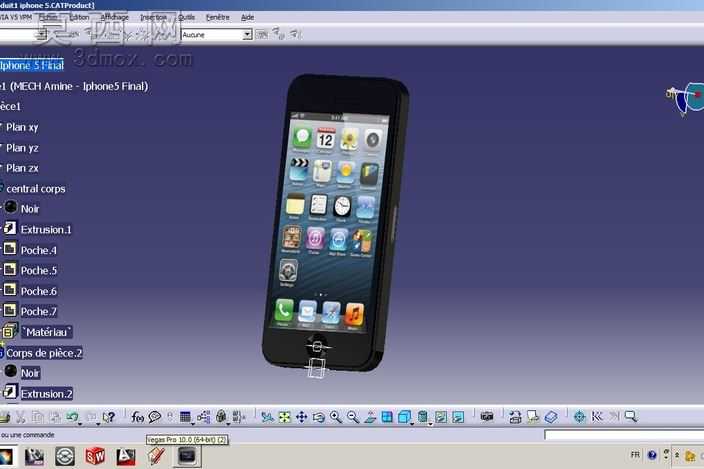Click the Vegas Pro taskbar button
Screen dimensions: 704x469
(x=187, y=456)
